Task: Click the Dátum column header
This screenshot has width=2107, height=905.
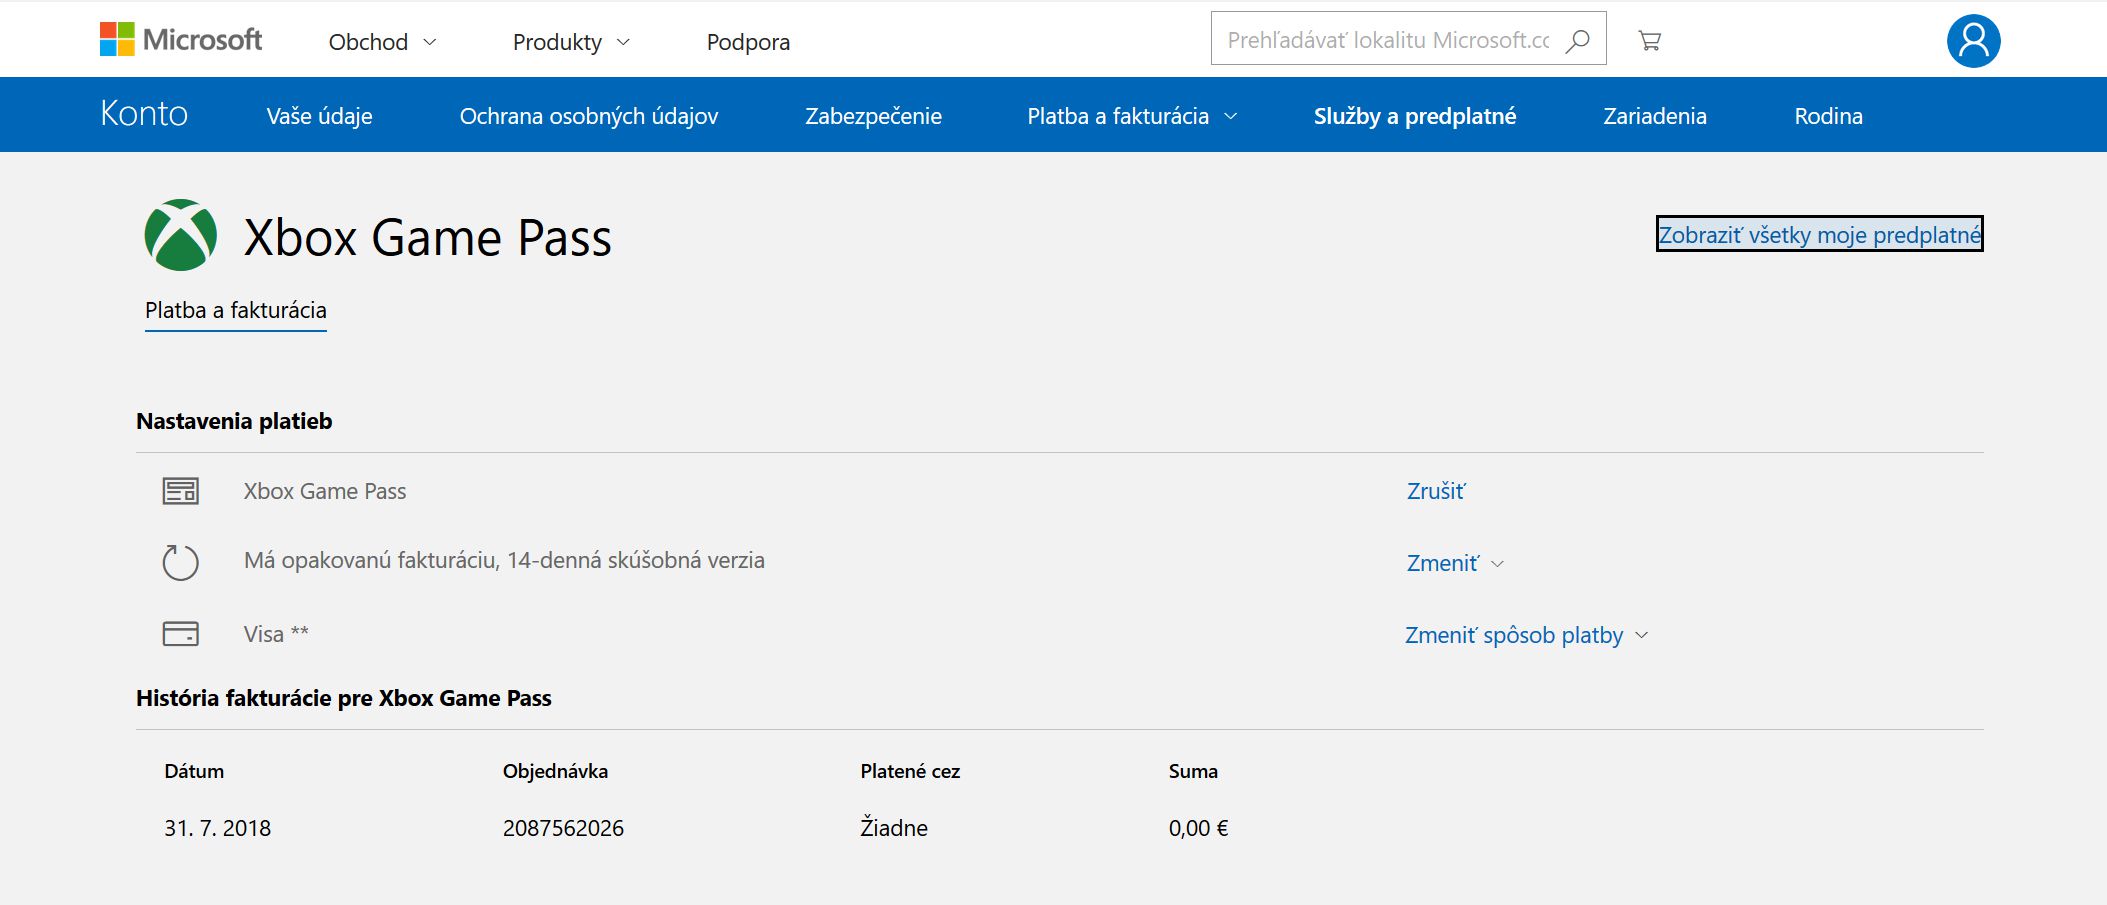Action: pyautogui.click(x=194, y=771)
